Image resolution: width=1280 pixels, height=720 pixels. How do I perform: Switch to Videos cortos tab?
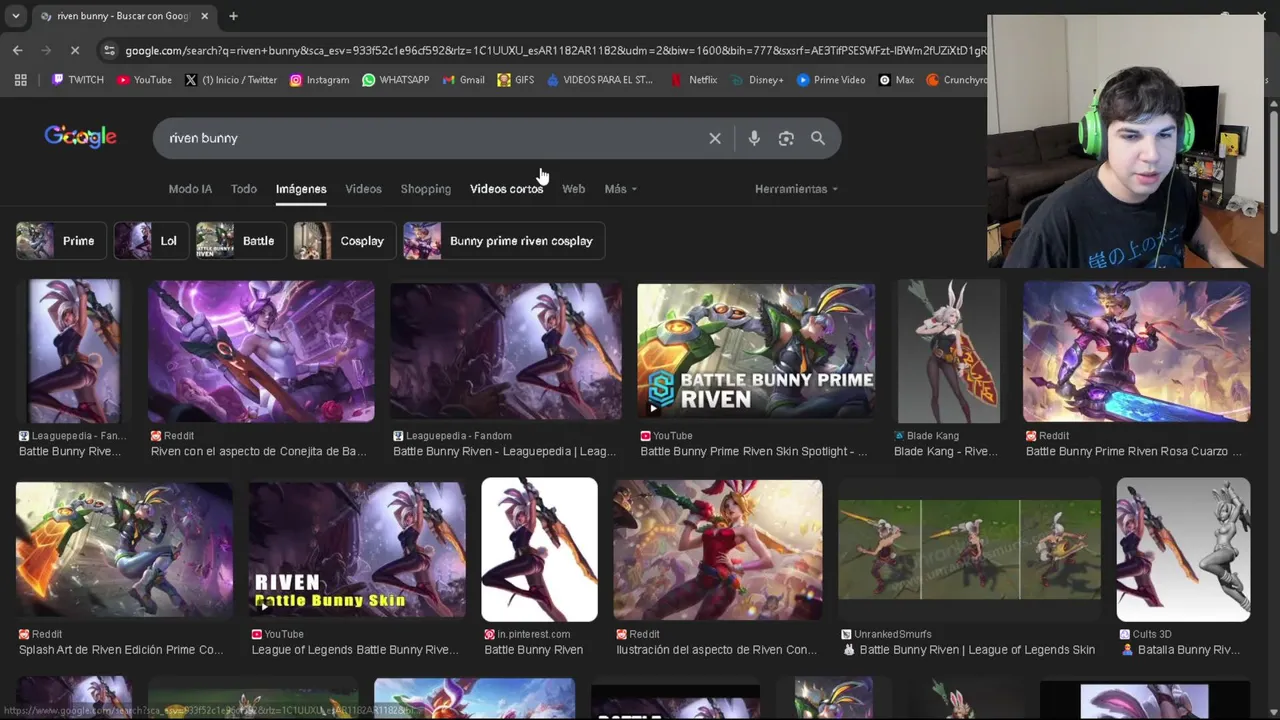pyautogui.click(x=506, y=189)
